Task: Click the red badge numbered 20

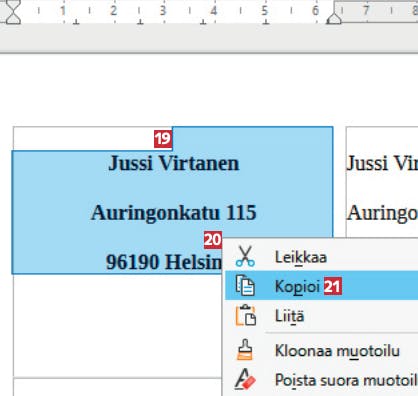Action: click(x=213, y=240)
